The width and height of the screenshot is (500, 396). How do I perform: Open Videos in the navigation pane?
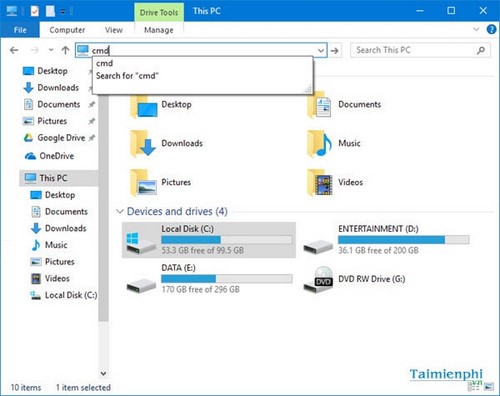coord(57,278)
